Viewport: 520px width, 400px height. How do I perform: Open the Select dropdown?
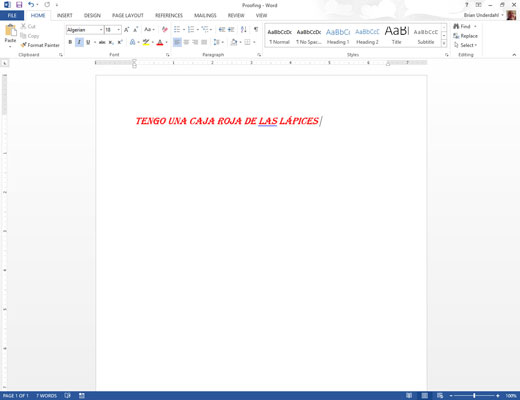466,45
